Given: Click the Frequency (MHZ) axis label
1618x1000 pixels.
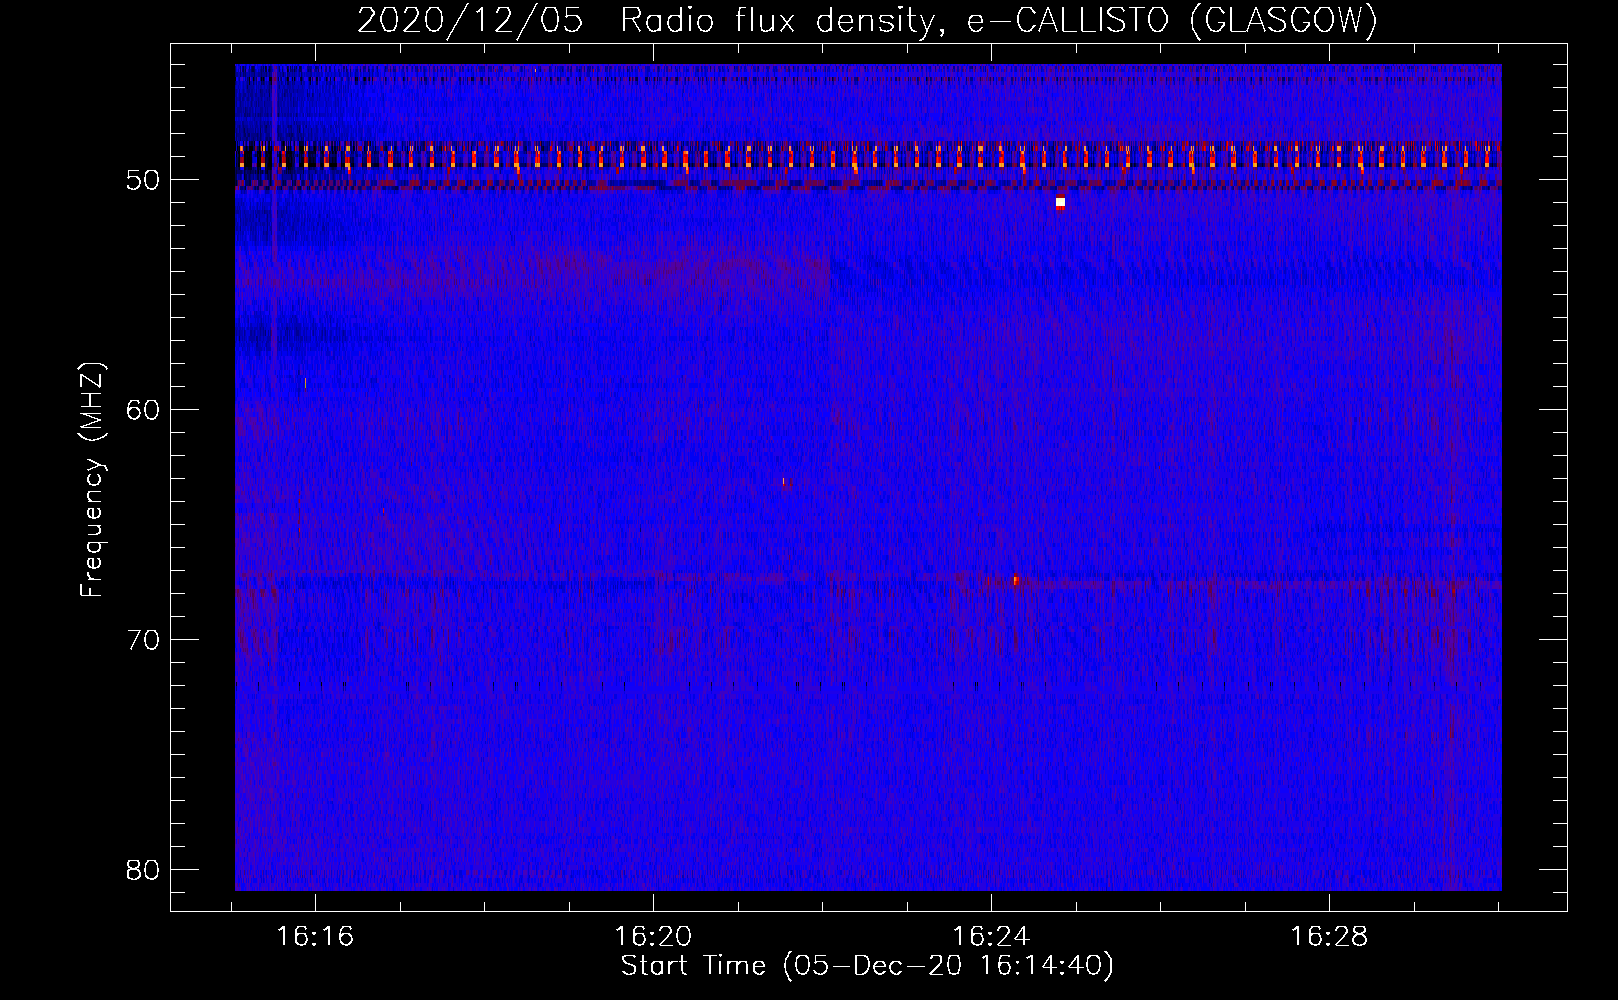Looking at the screenshot, I should tap(92, 480).
